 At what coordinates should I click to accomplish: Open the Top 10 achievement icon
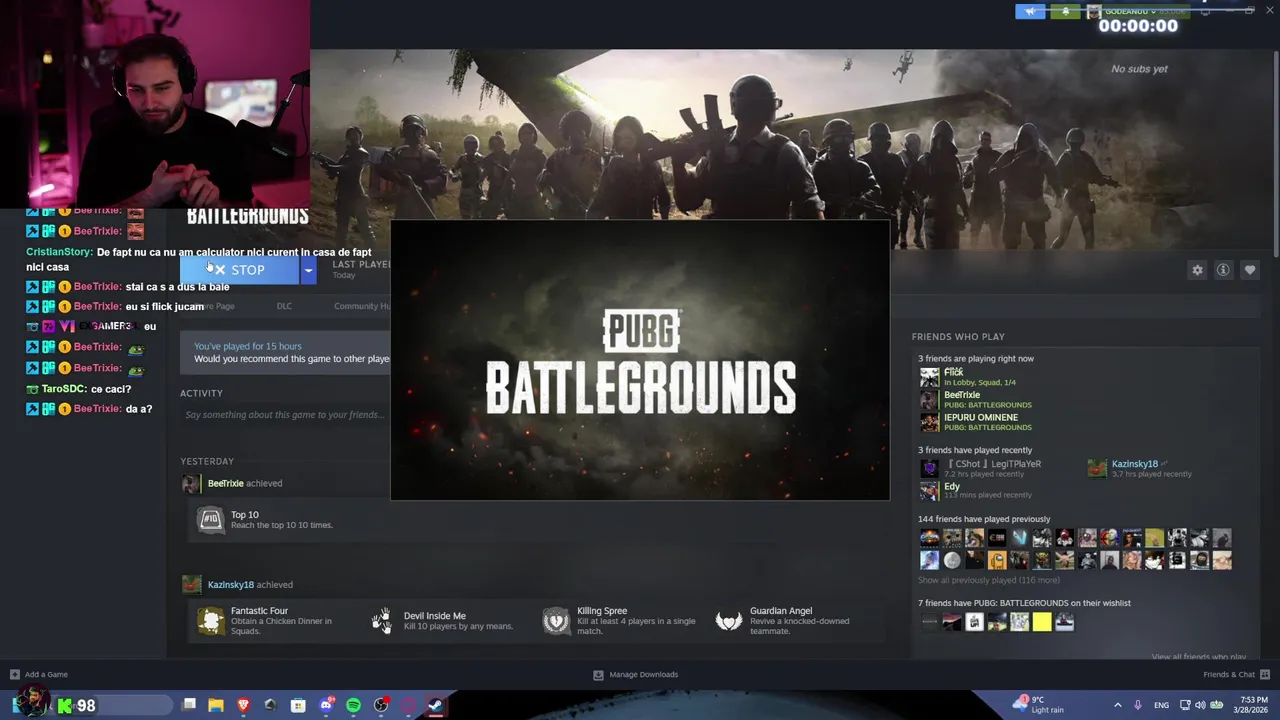pos(210,520)
